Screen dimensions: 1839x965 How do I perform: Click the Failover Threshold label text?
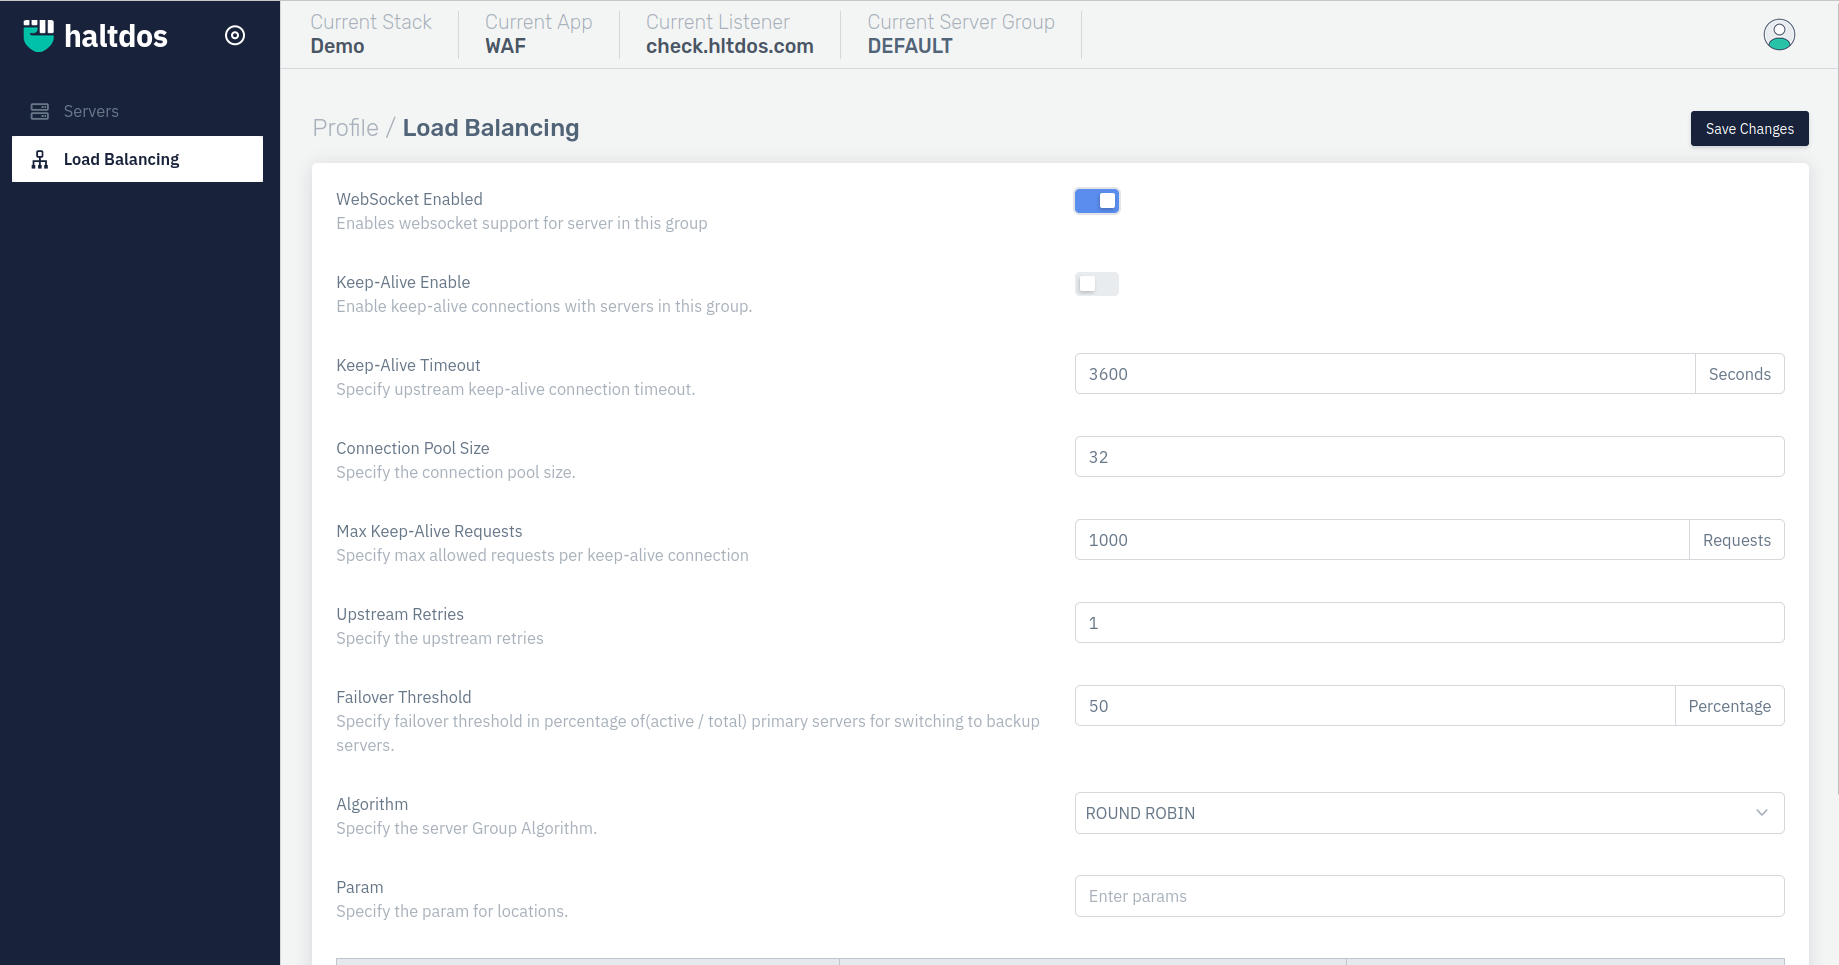click(x=404, y=697)
